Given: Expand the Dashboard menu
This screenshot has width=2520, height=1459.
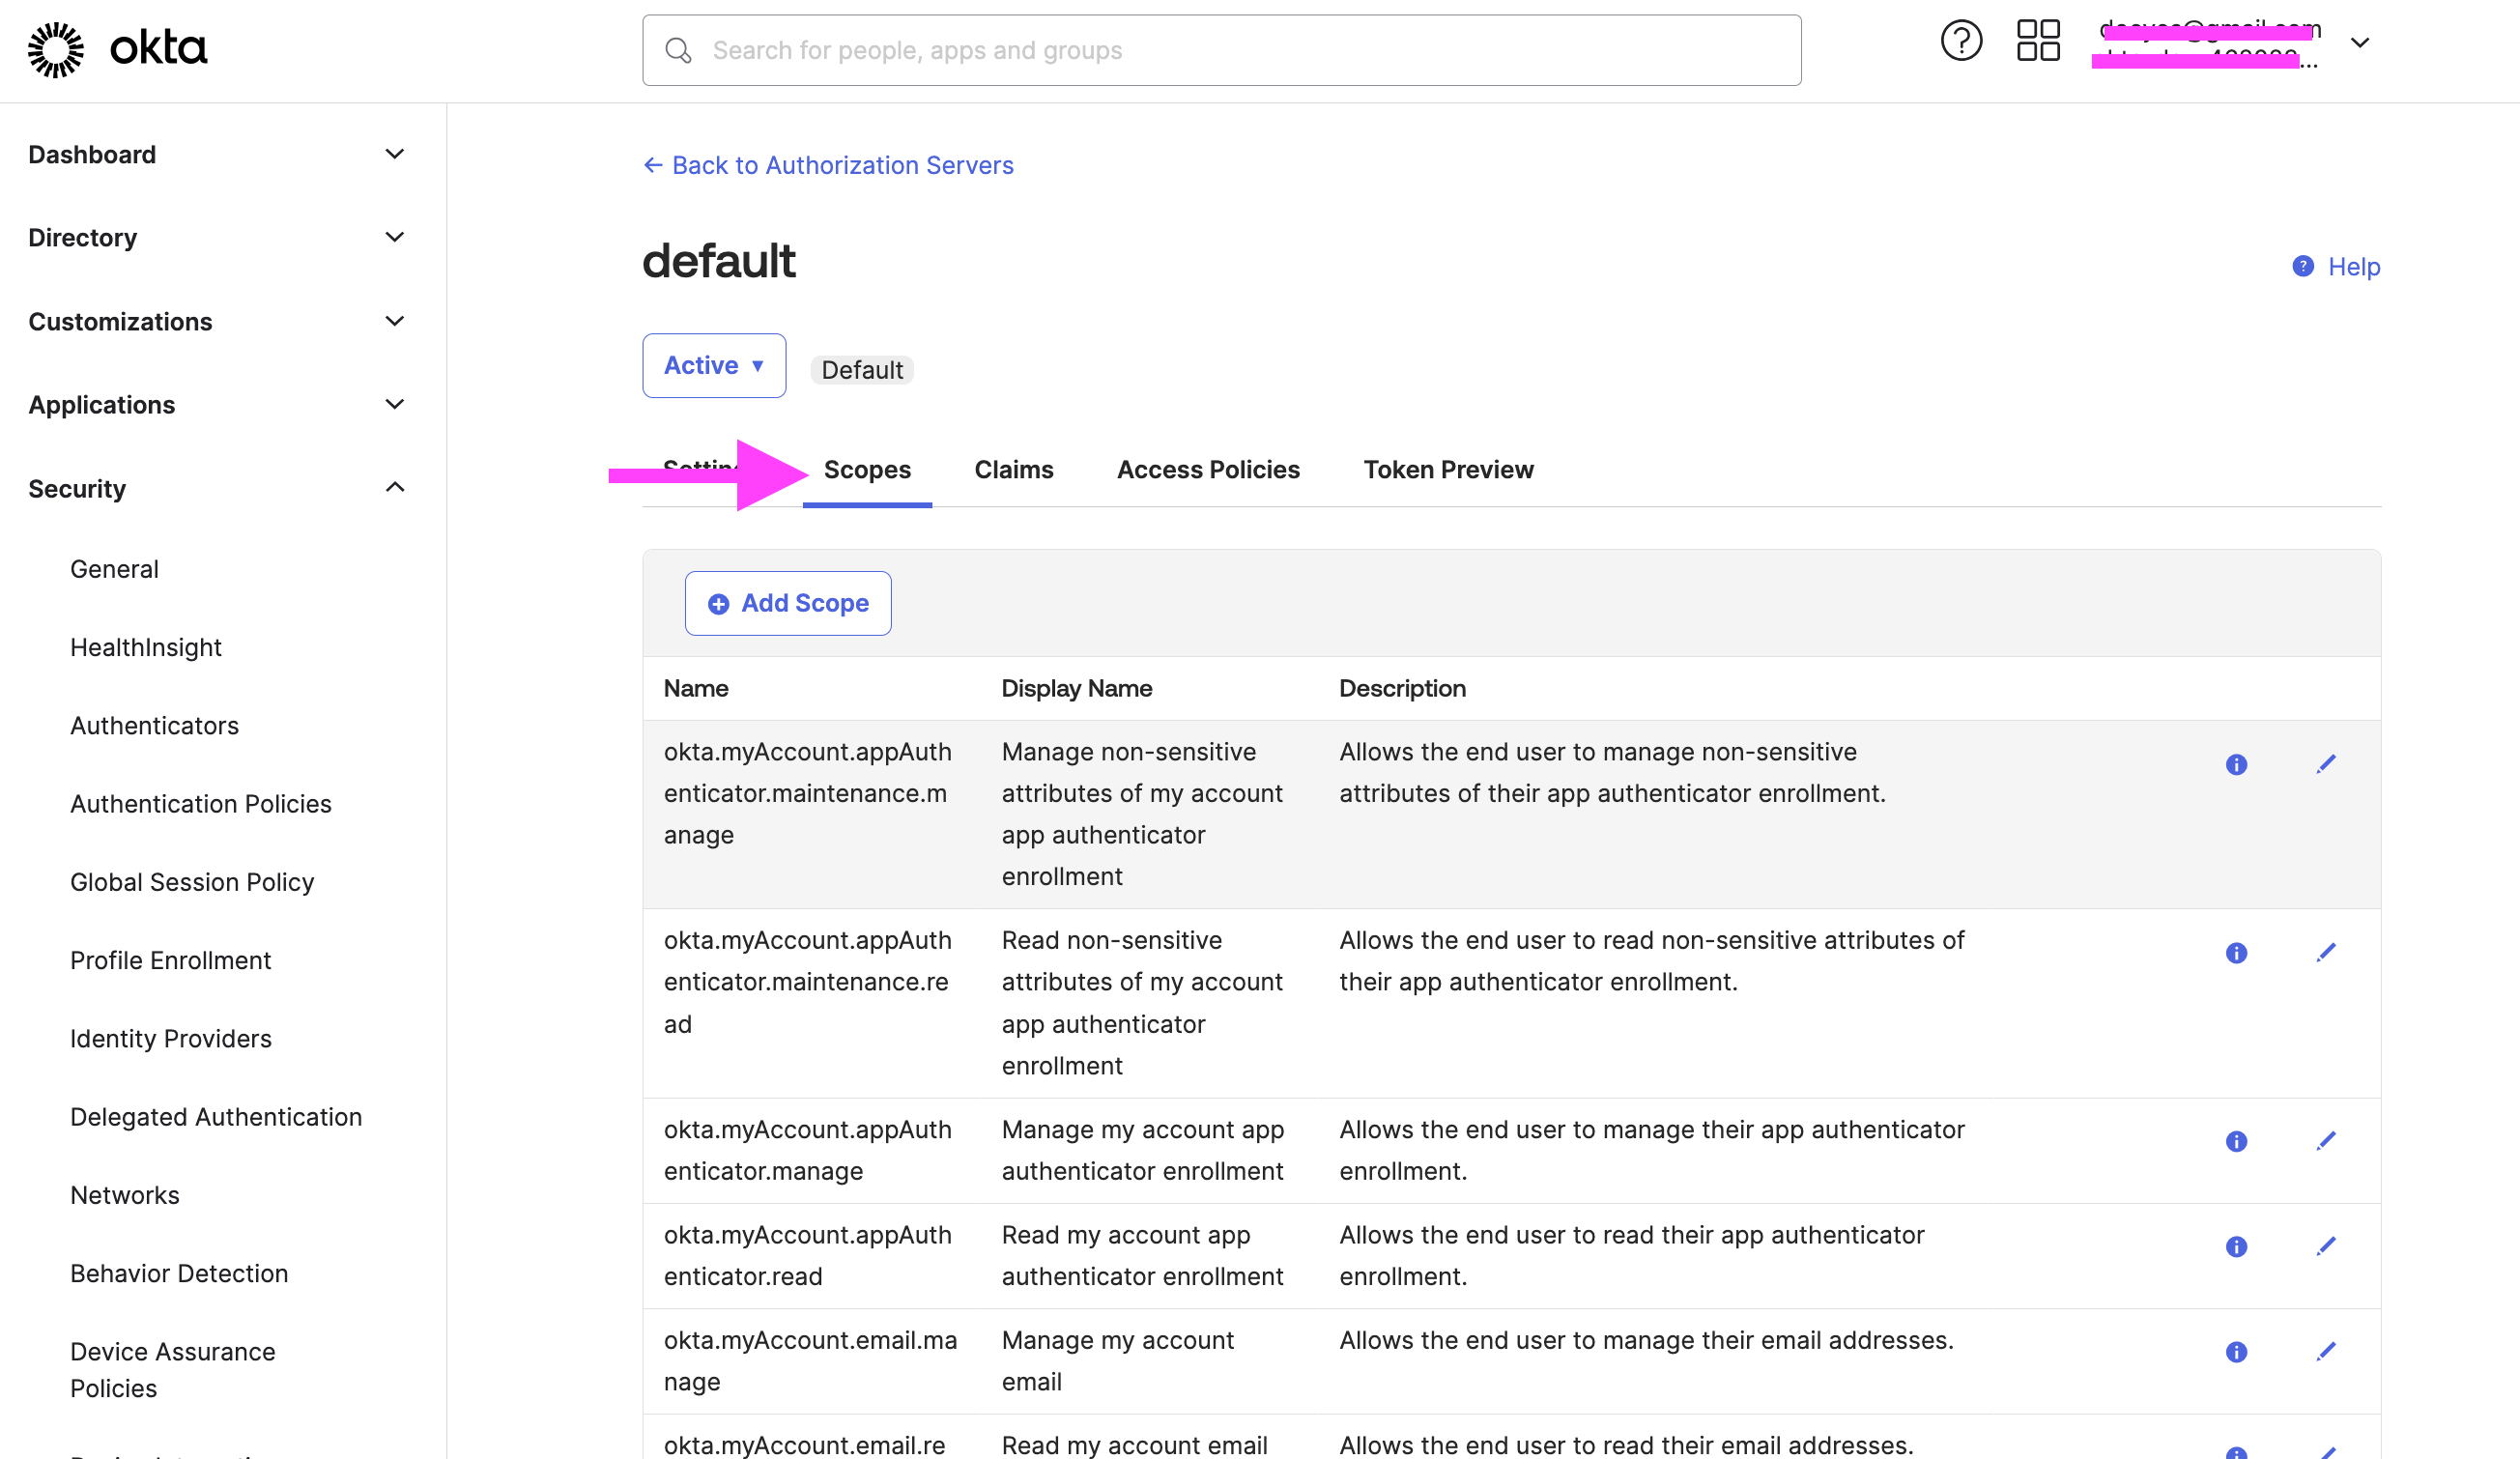Looking at the screenshot, I should (395, 154).
